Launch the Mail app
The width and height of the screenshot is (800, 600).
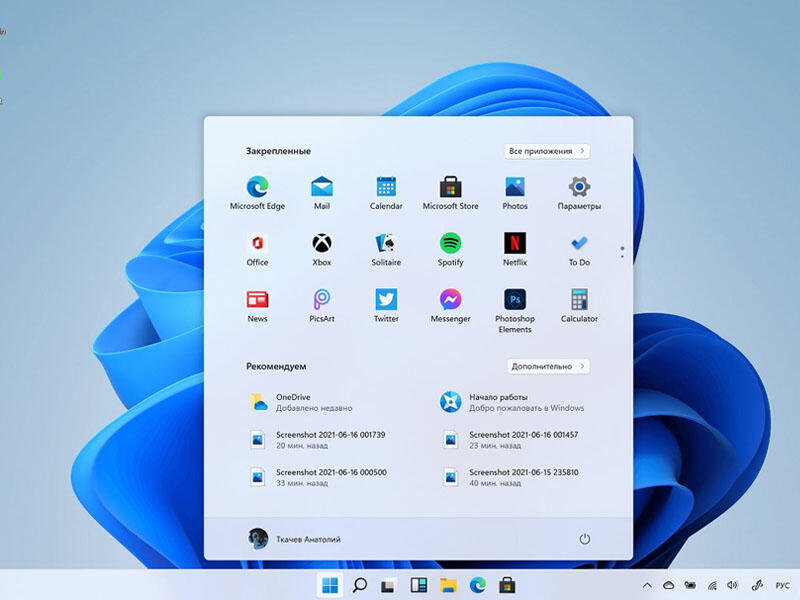[322, 193]
